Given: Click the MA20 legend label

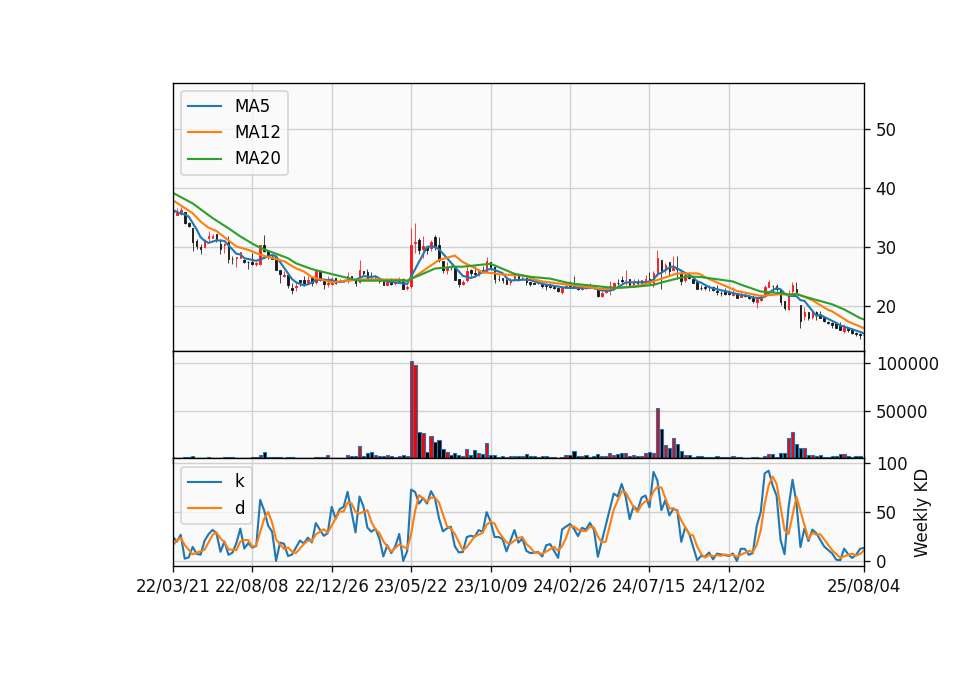Looking at the screenshot, I should point(257,158).
